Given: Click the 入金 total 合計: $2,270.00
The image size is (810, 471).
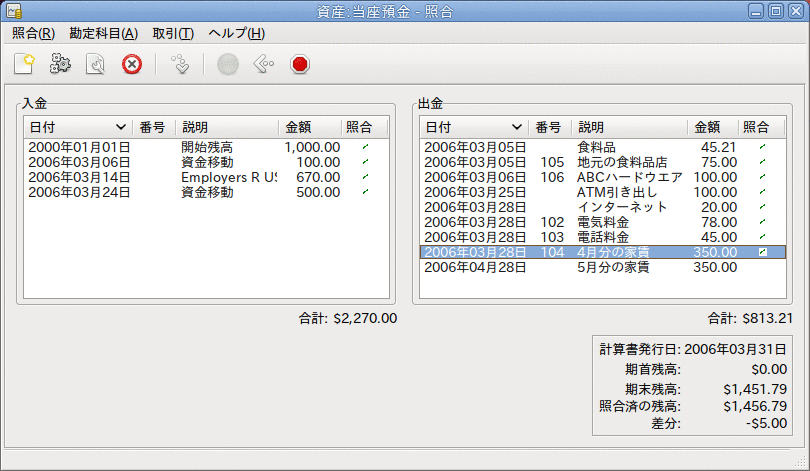Looking at the screenshot, I should (x=348, y=318).
